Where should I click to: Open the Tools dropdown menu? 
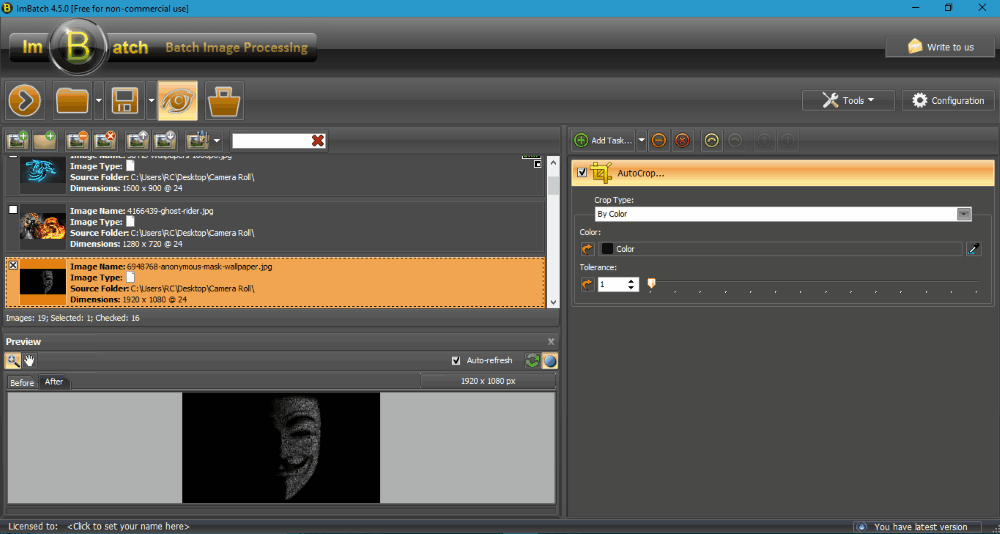point(848,100)
